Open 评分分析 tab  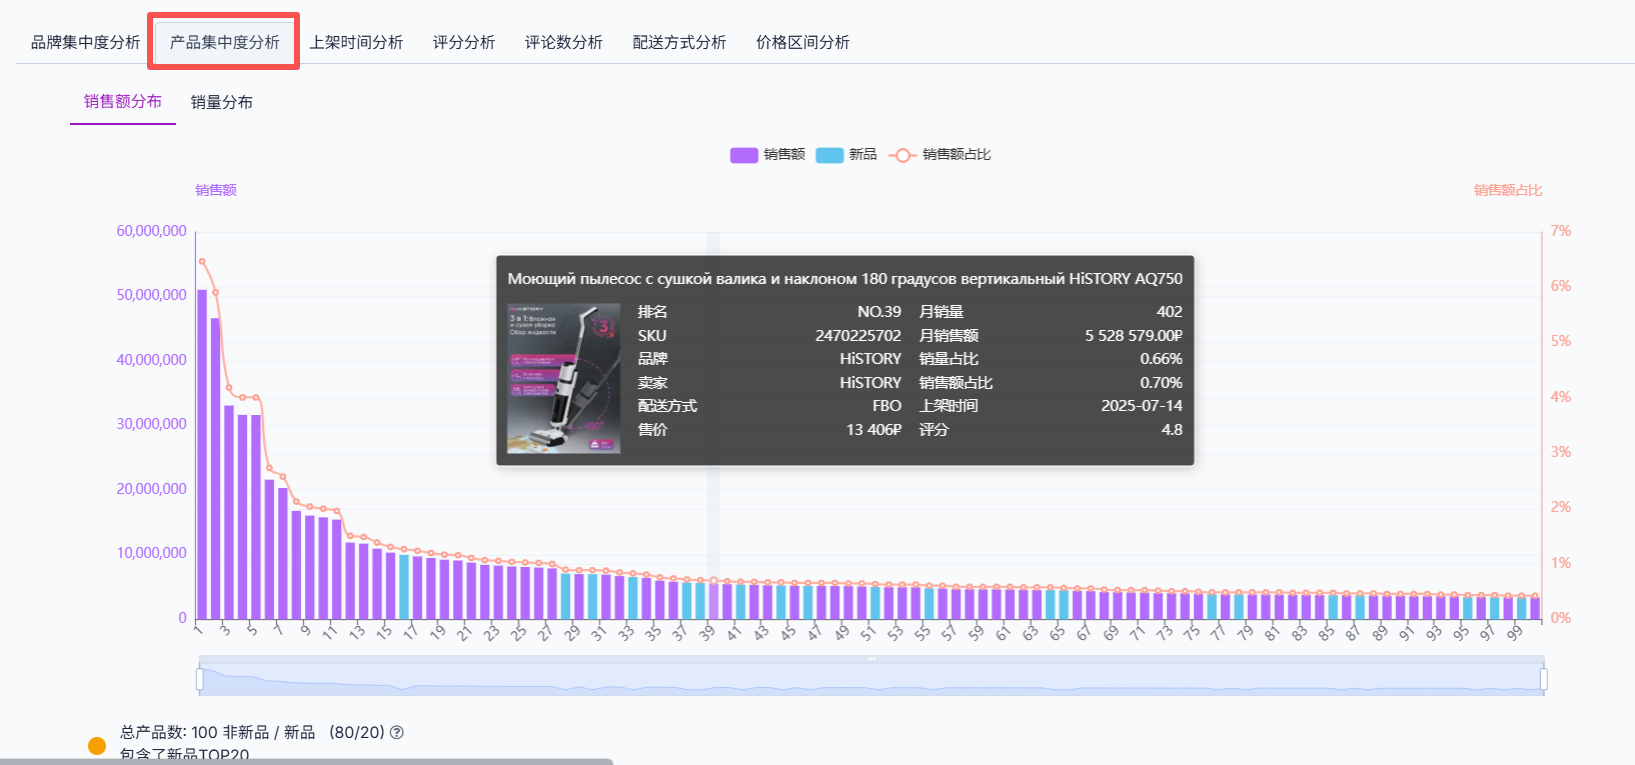(464, 42)
